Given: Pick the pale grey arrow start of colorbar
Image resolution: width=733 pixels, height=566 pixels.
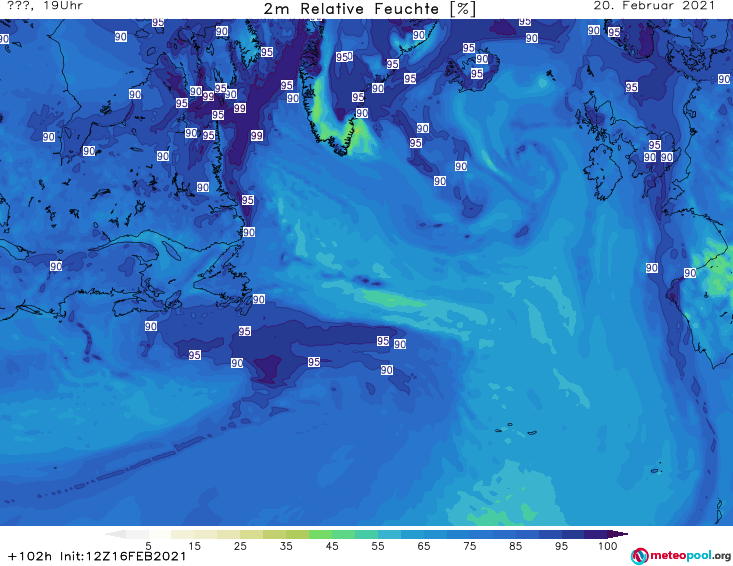Looking at the screenshot, I should [x=115, y=534].
